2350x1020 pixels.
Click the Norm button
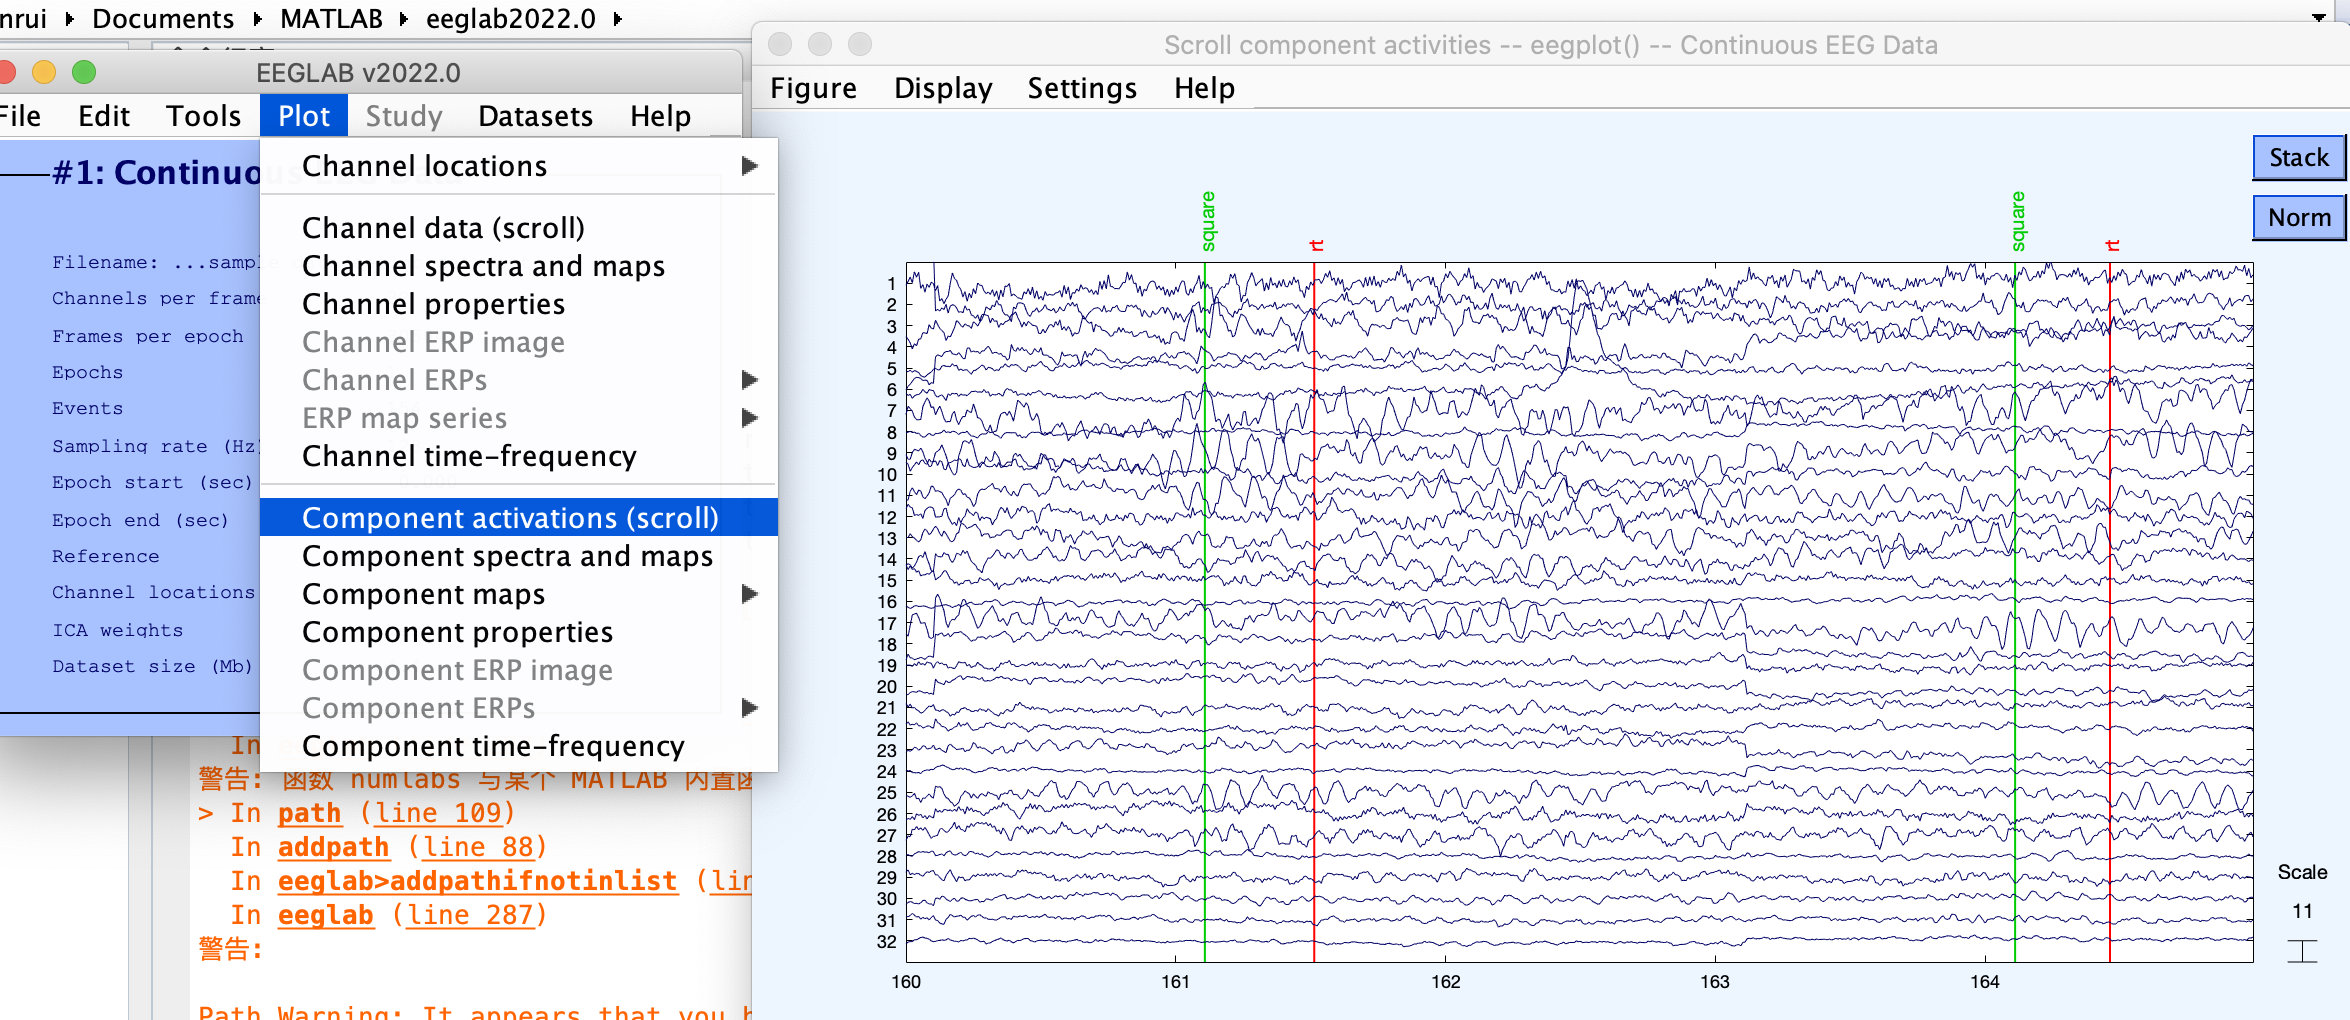tap(2298, 218)
